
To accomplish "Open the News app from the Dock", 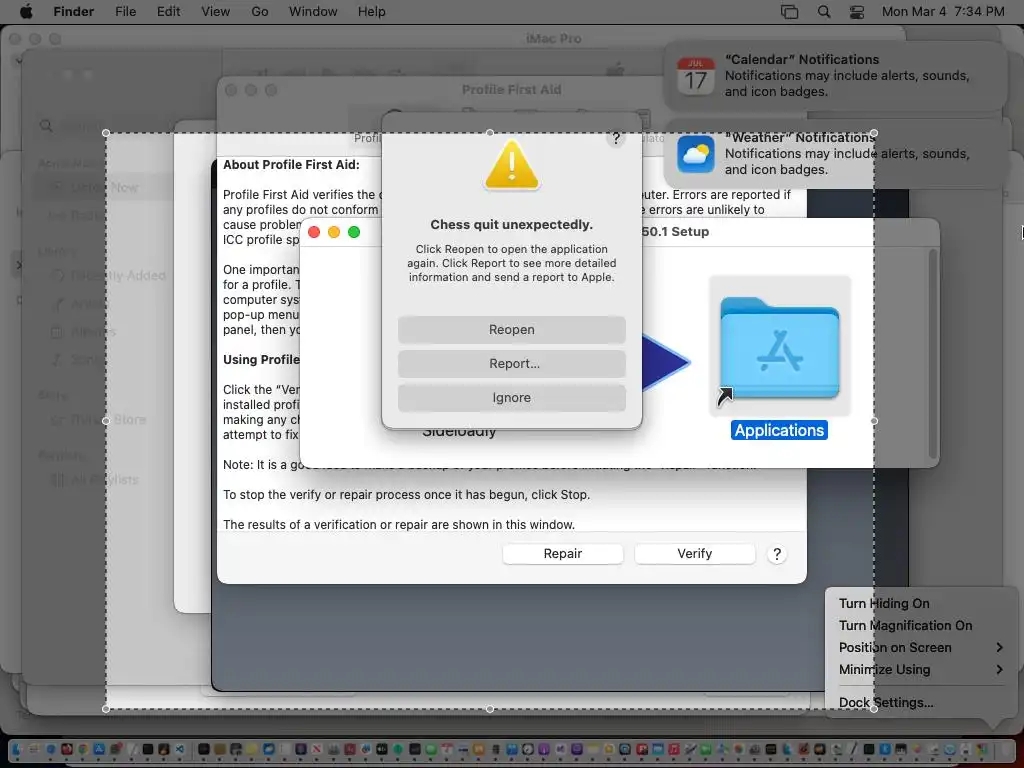I will point(316,749).
